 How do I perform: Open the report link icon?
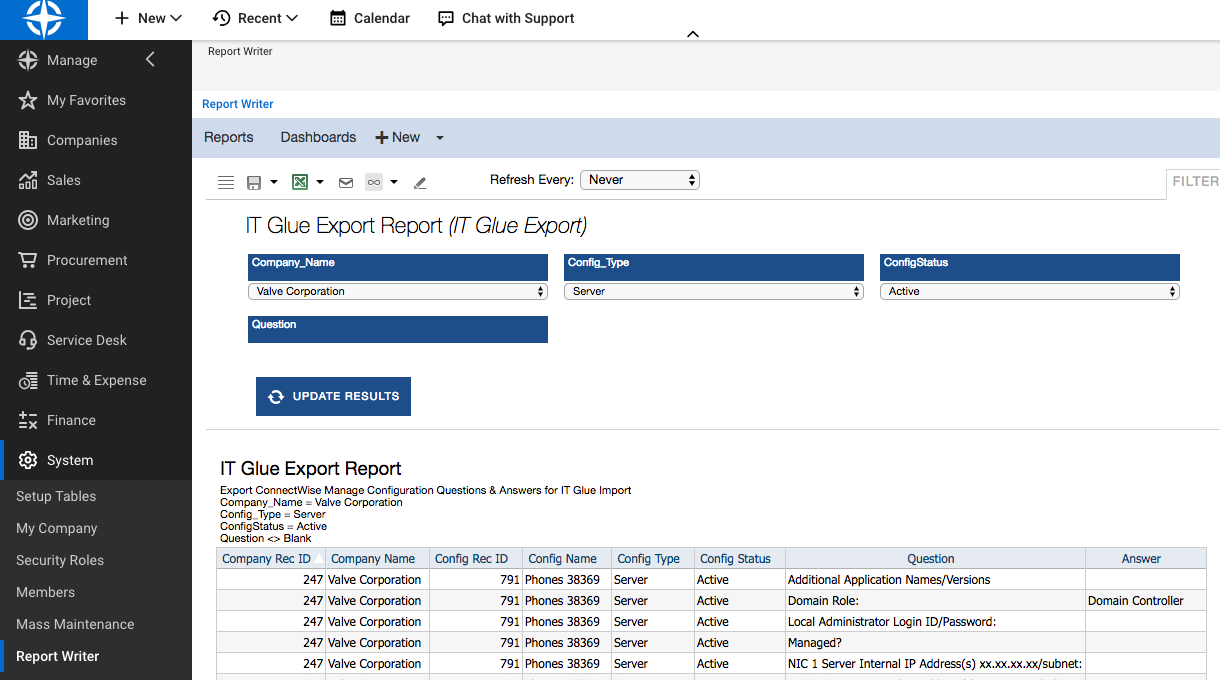372,182
